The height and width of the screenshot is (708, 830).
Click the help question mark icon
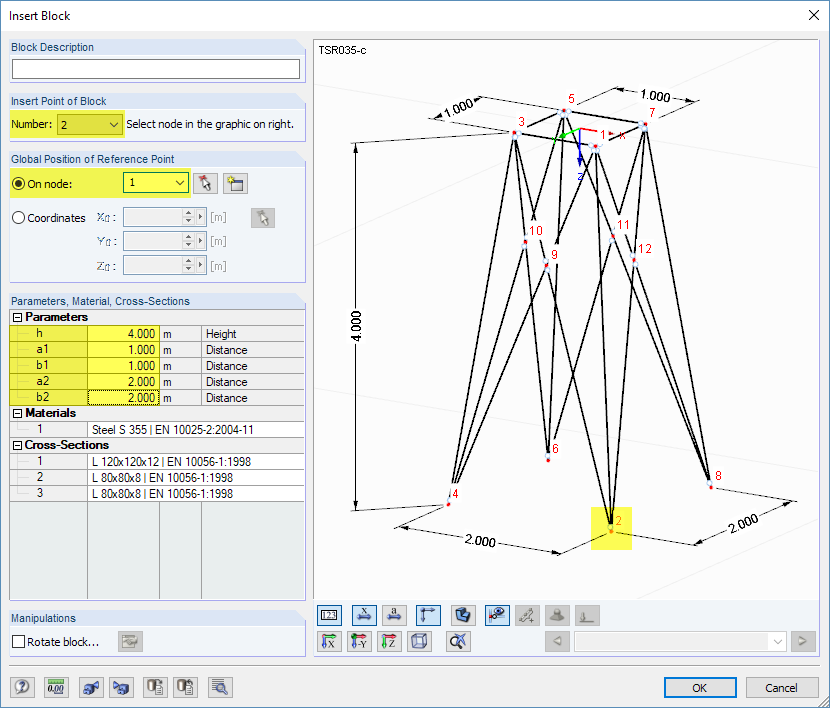(21, 687)
